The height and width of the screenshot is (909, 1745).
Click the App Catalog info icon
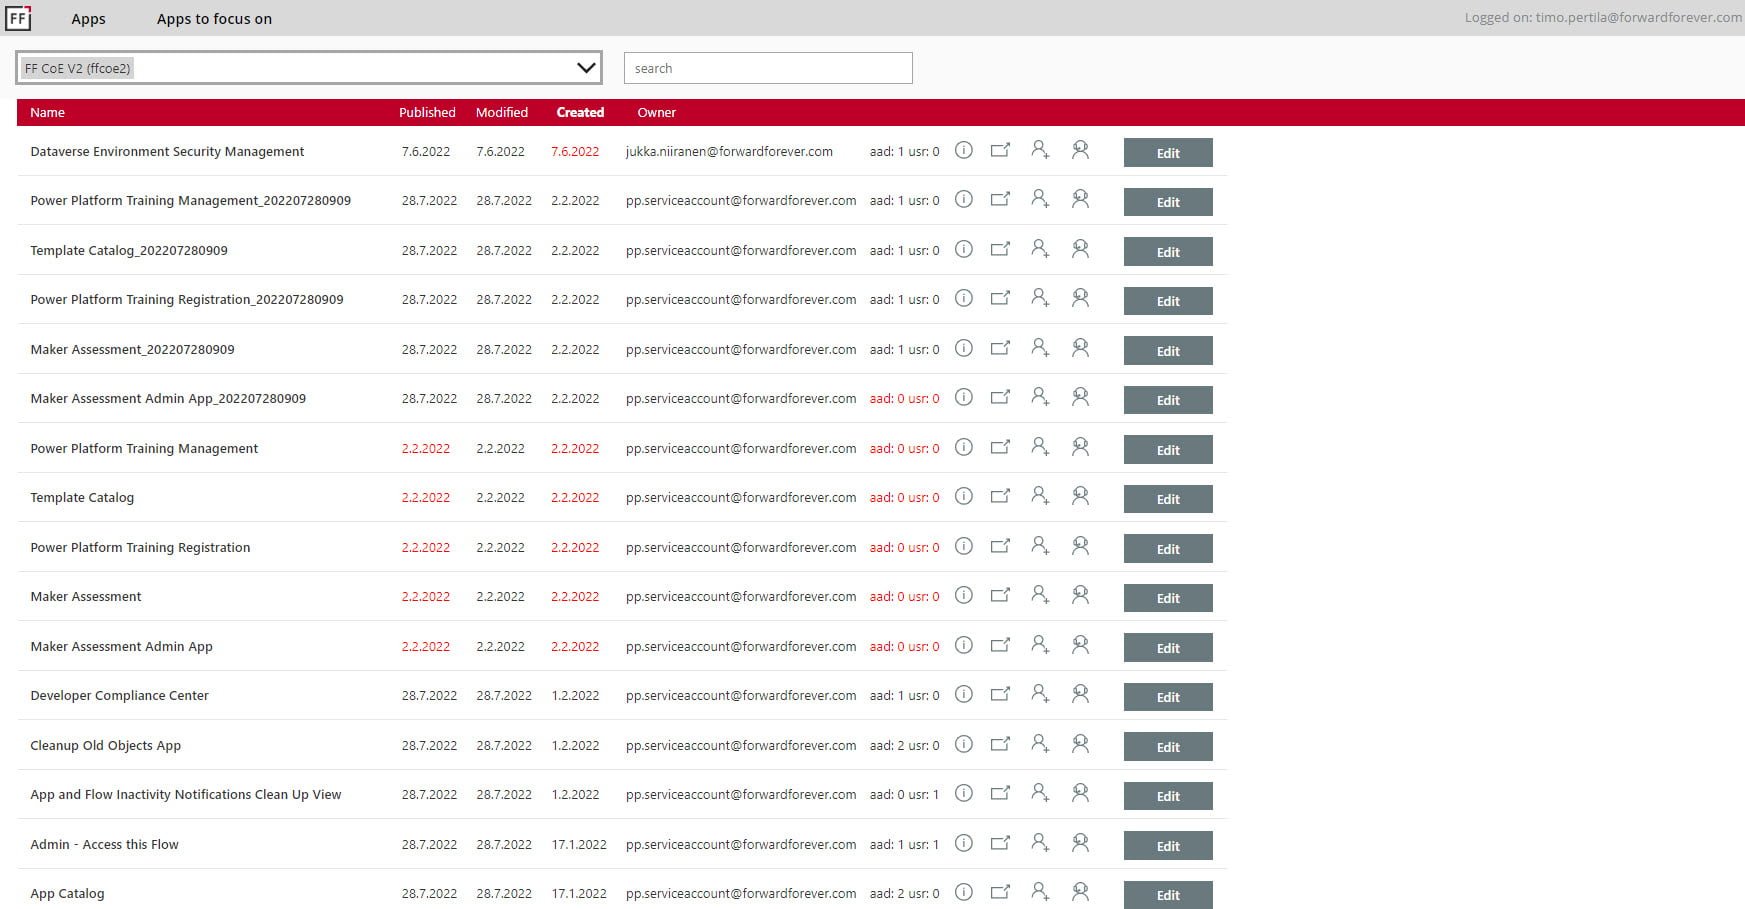pos(963,892)
